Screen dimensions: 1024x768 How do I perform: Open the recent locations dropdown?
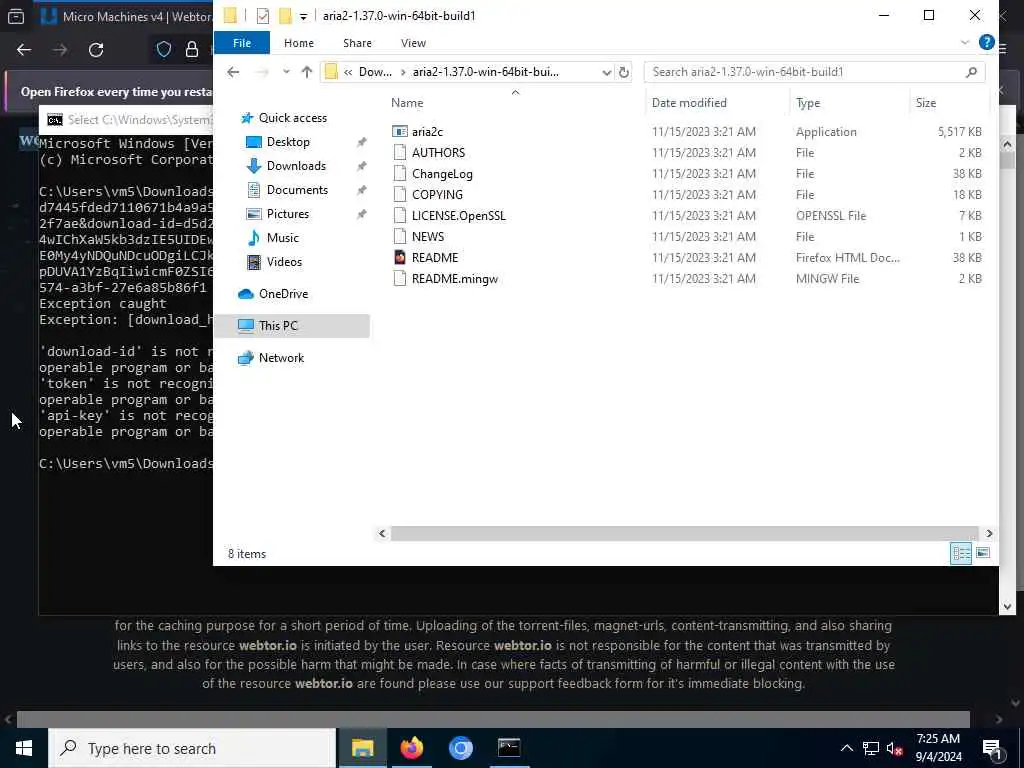[286, 72]
